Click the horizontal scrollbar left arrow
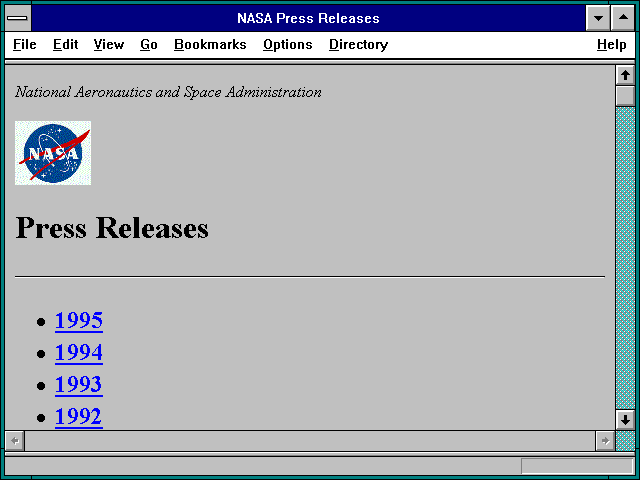This screenshot has width=640, height=480. point(15,441)
